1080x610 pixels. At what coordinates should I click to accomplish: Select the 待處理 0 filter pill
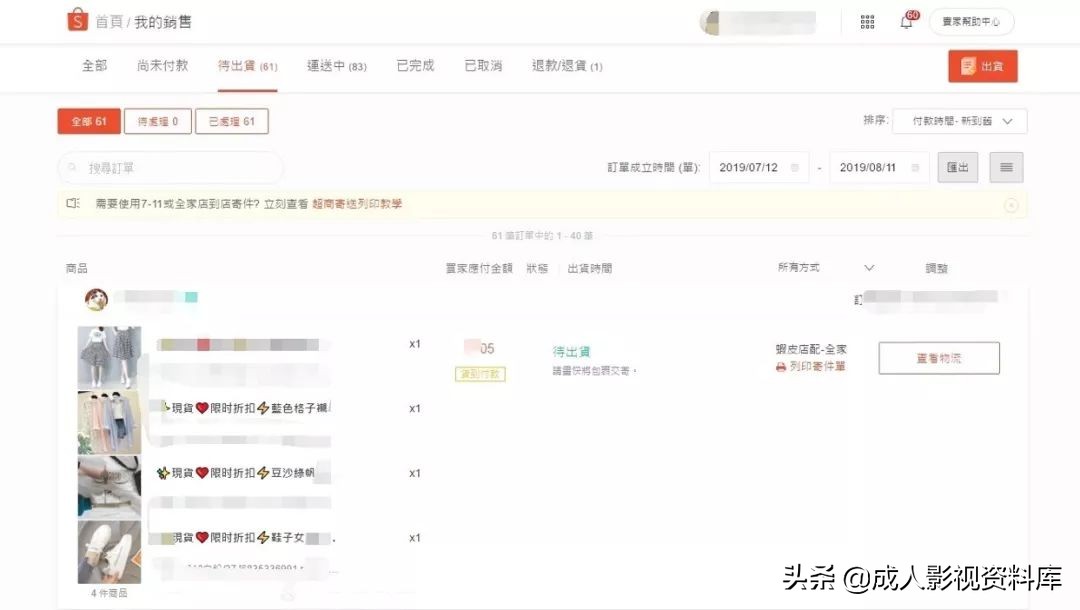[x=156, y=120]
